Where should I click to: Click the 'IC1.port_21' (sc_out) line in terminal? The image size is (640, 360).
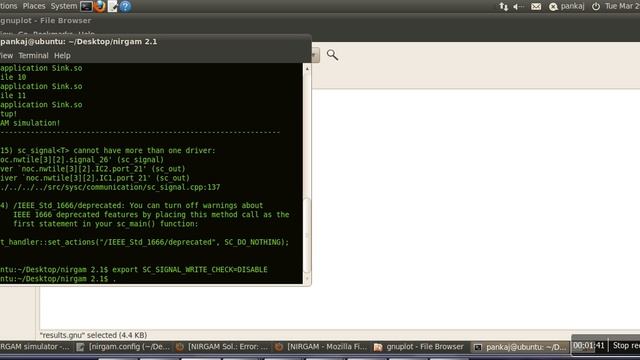(95, 178)
